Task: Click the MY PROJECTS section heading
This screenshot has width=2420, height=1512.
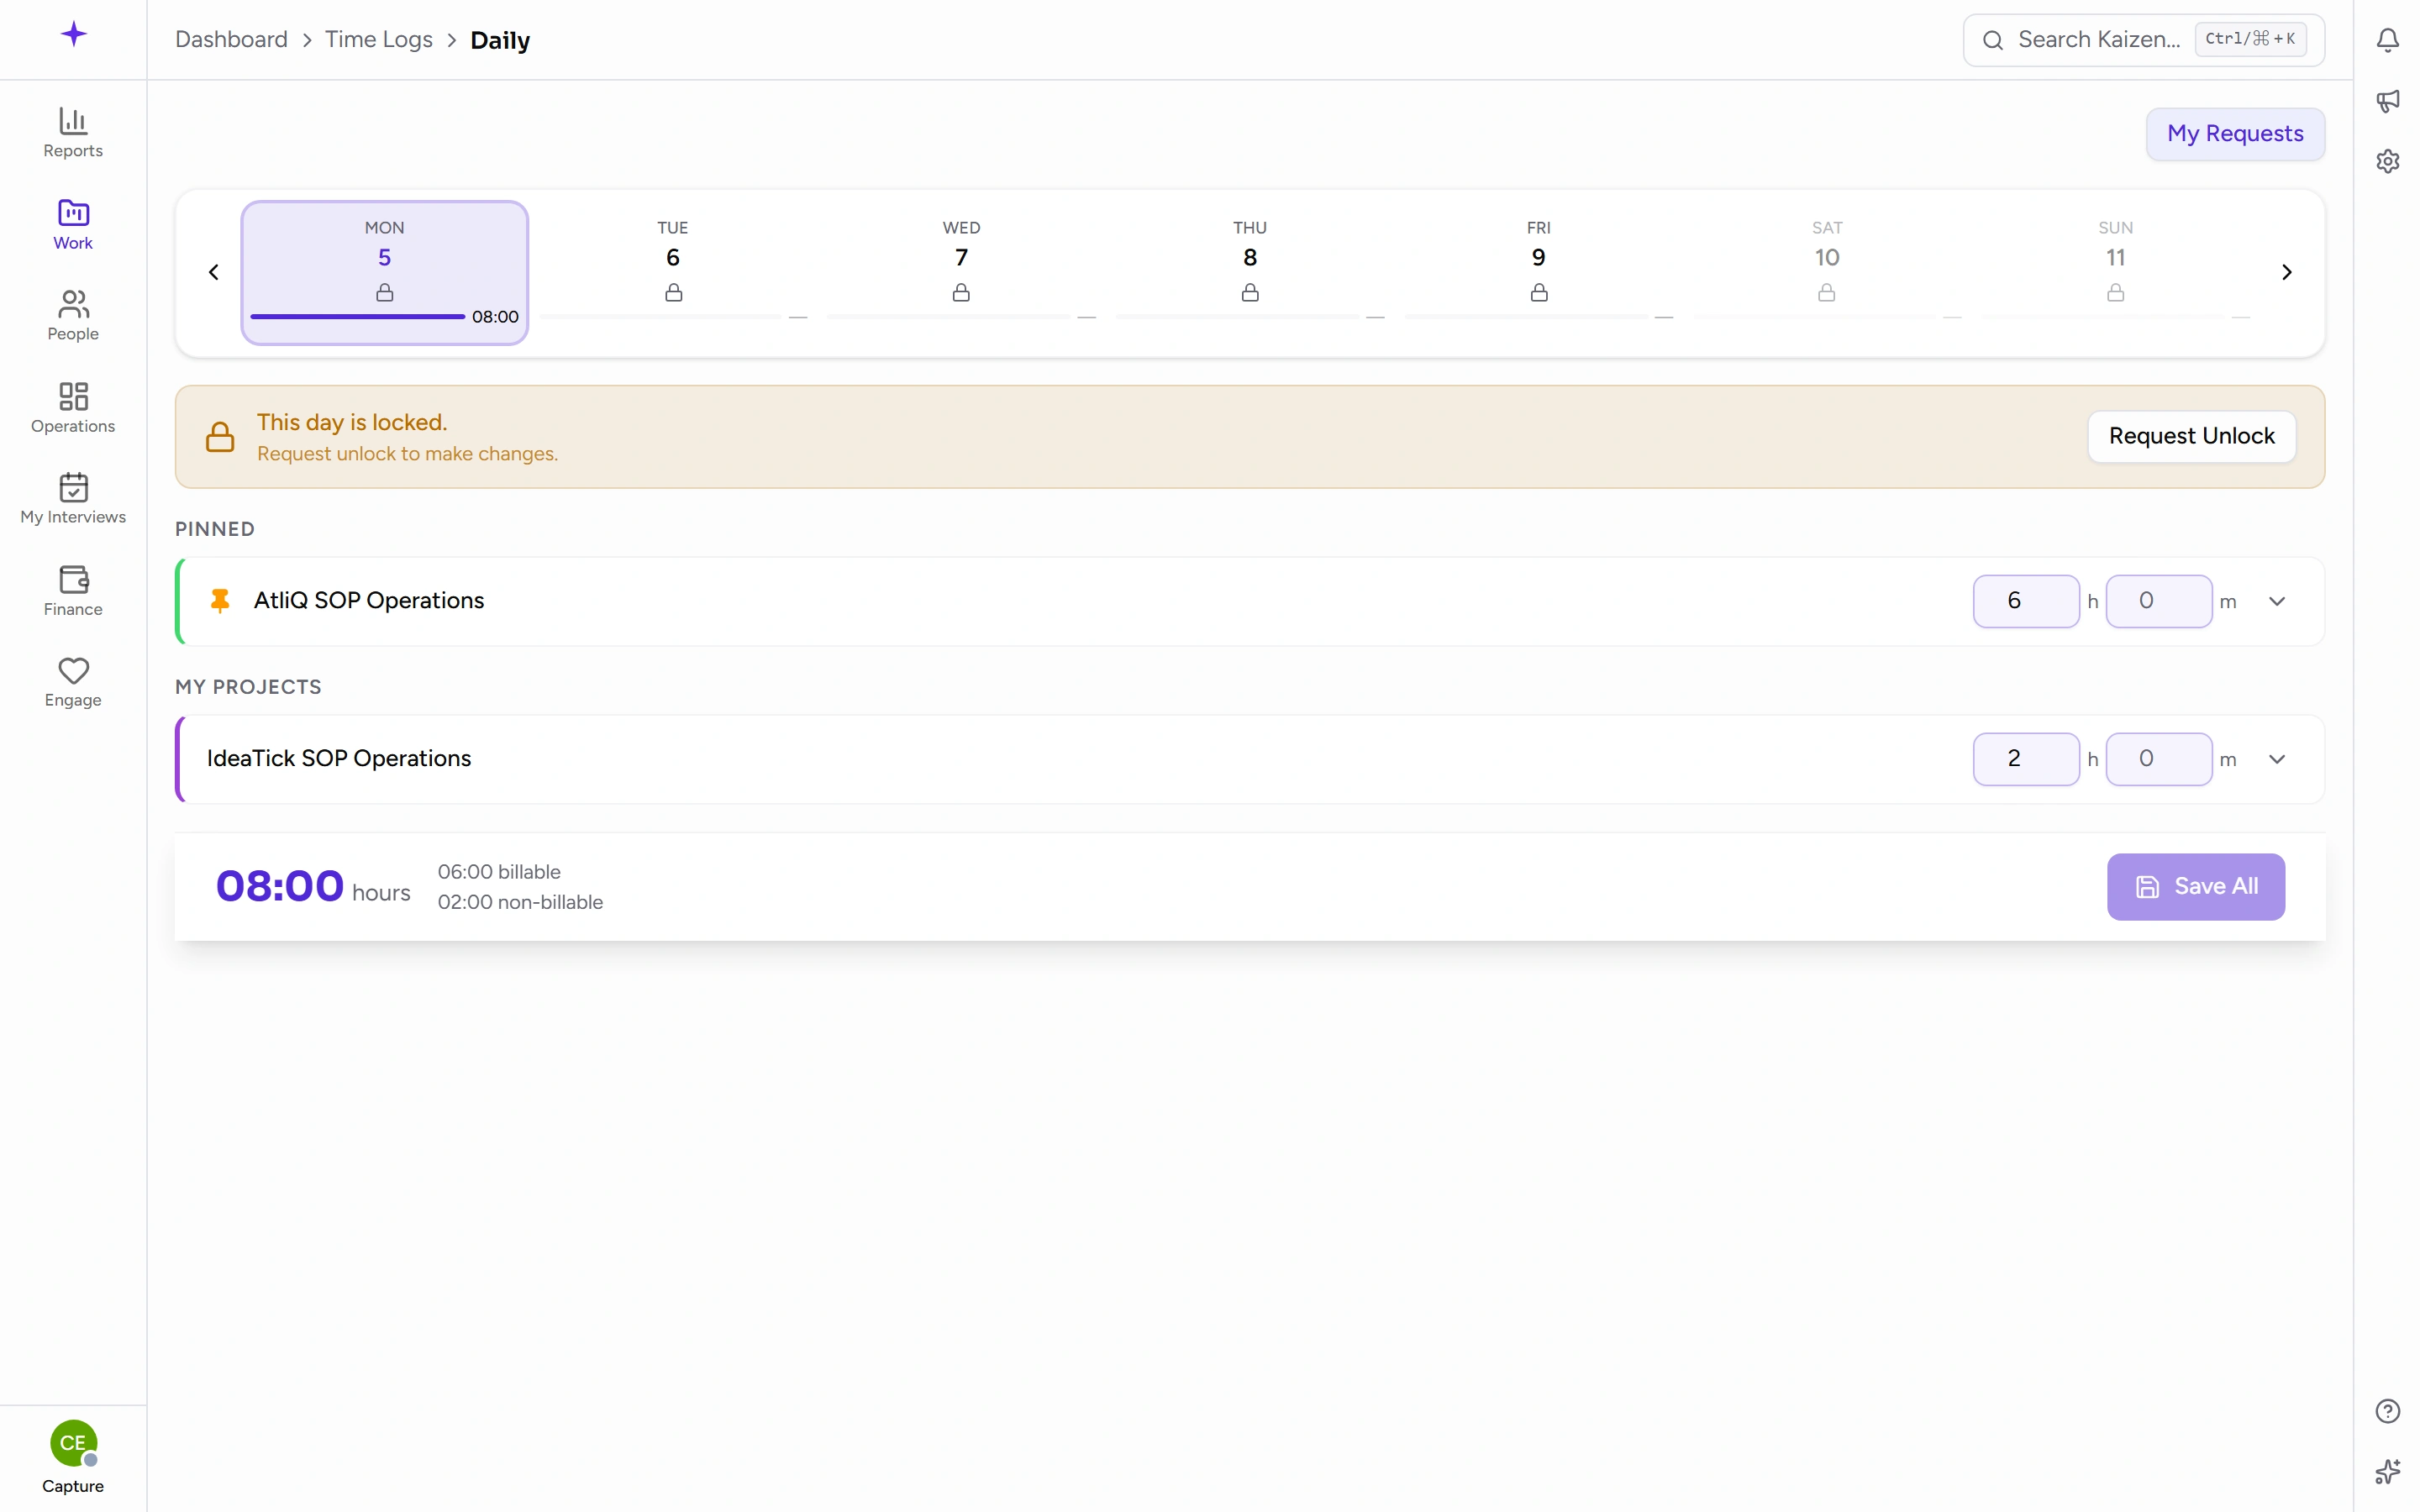Action: tap(248, 687)
